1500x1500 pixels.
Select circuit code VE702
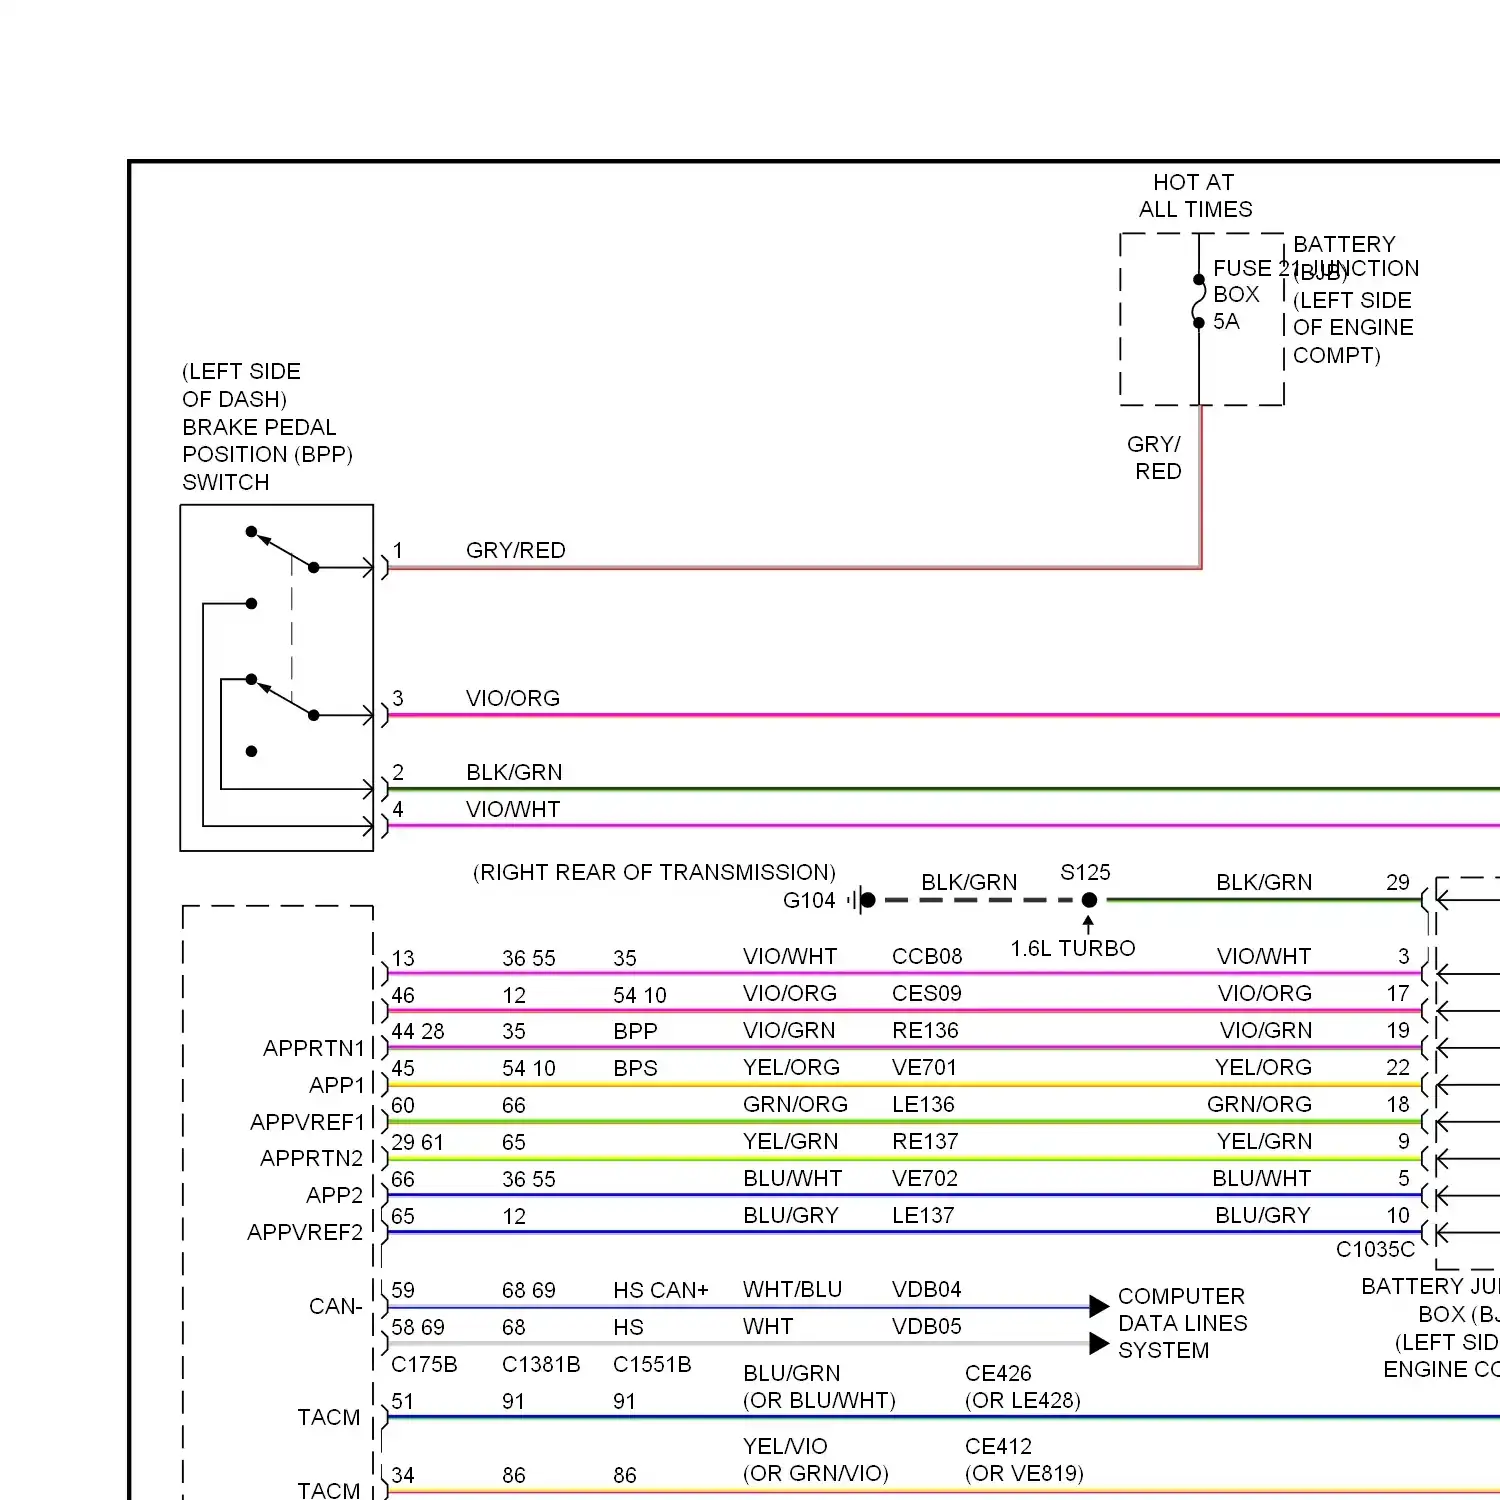(x=925, y=1178)
